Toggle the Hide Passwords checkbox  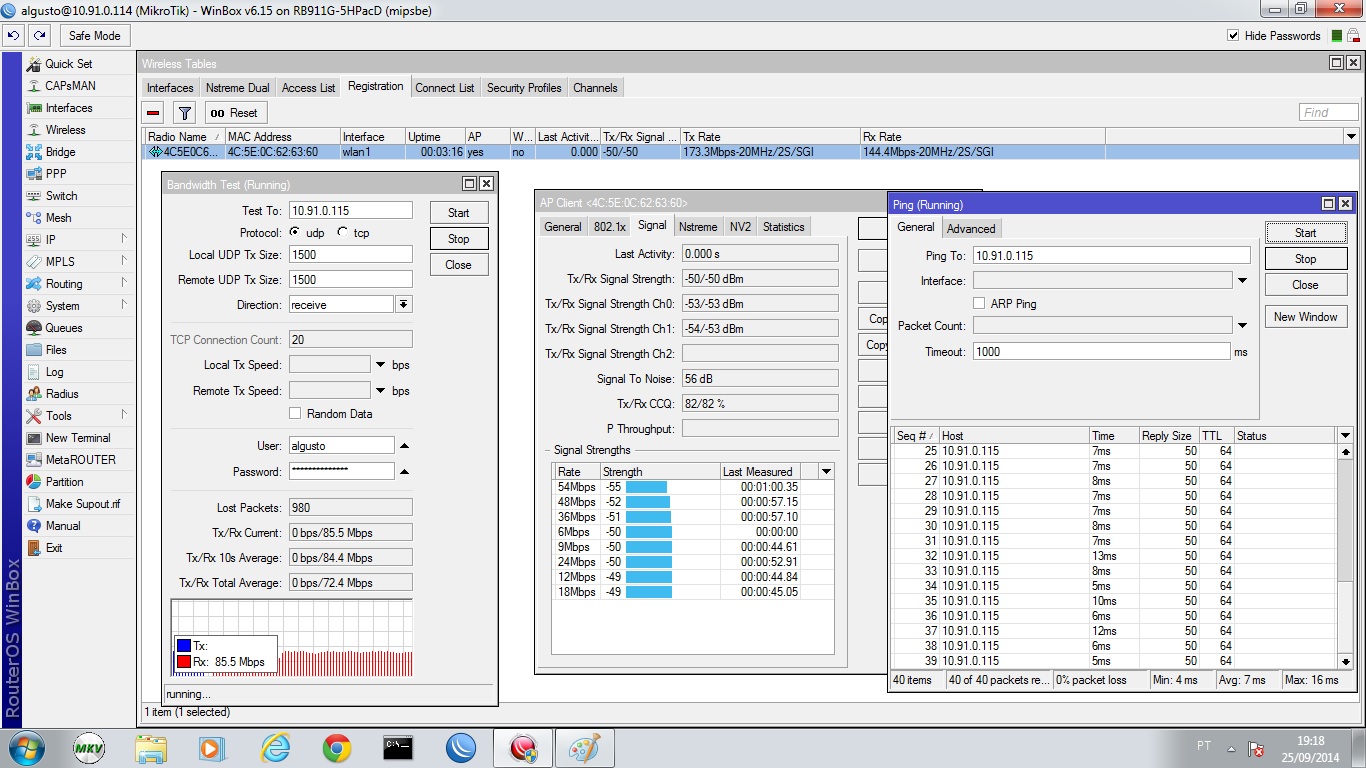point(1233,36)
